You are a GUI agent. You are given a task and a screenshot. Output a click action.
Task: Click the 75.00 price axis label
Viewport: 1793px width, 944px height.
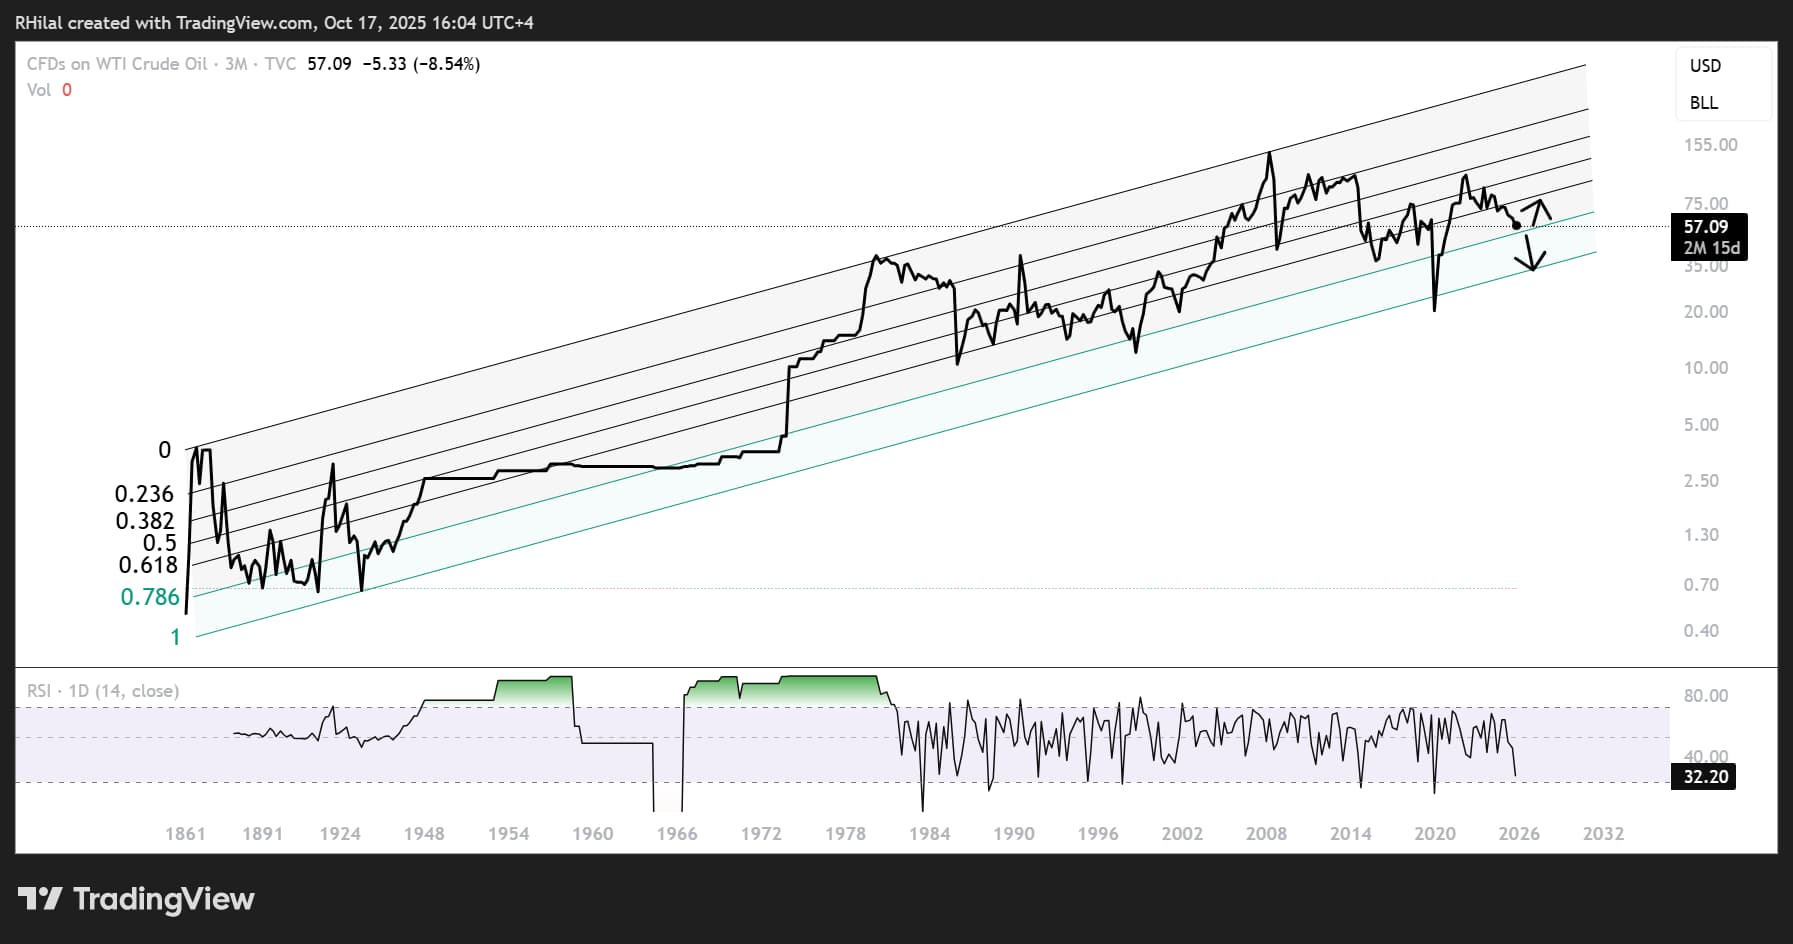tap(1706, 204)
